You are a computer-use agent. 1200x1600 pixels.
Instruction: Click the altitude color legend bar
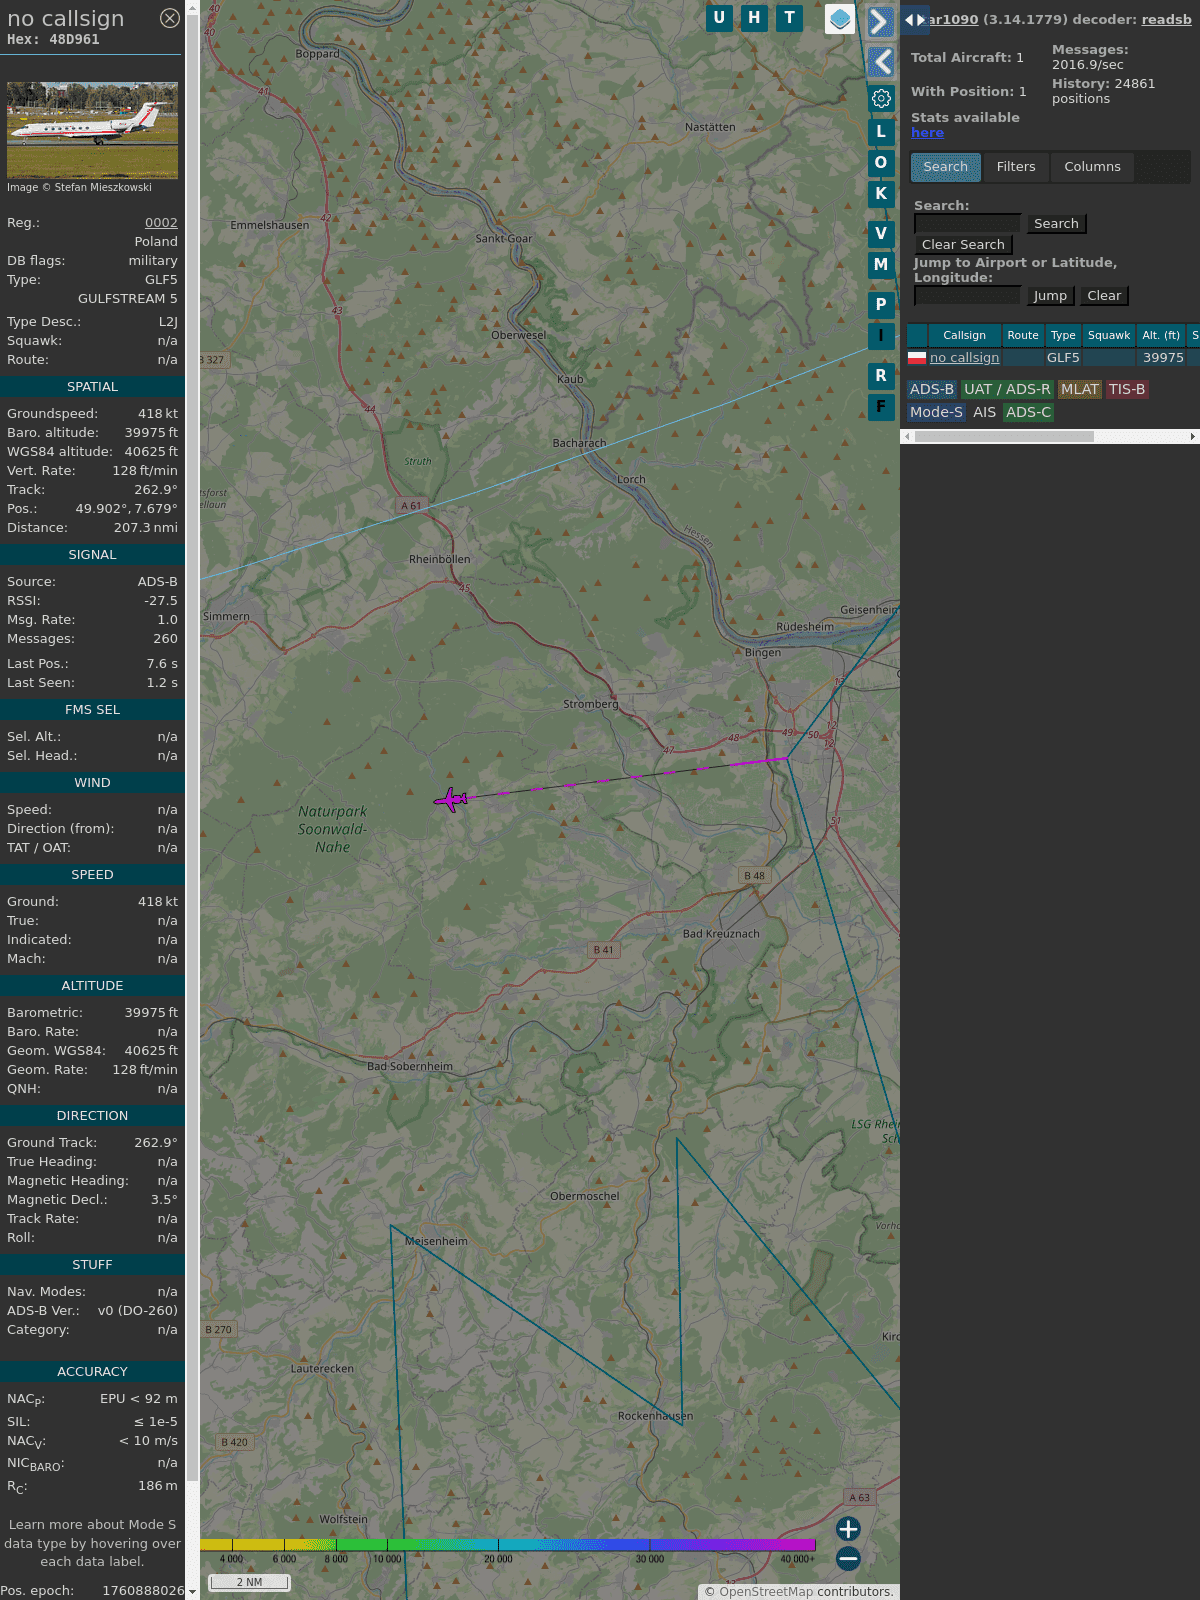[x=508, y=1545]
